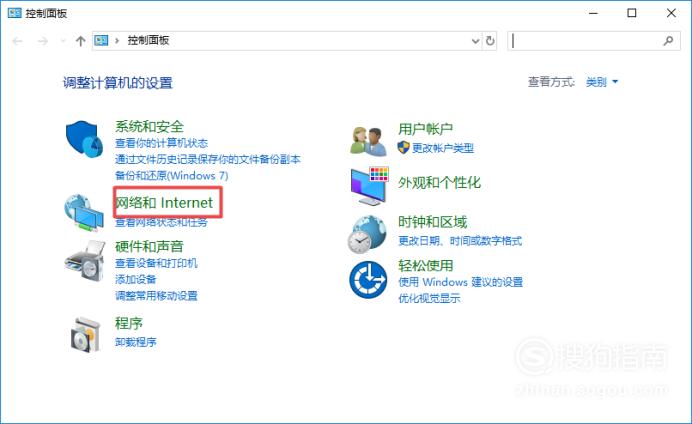This screenshot has width=692, height=424.
Task: Close the 控制面板 window
Action: [x=671, y=13]
